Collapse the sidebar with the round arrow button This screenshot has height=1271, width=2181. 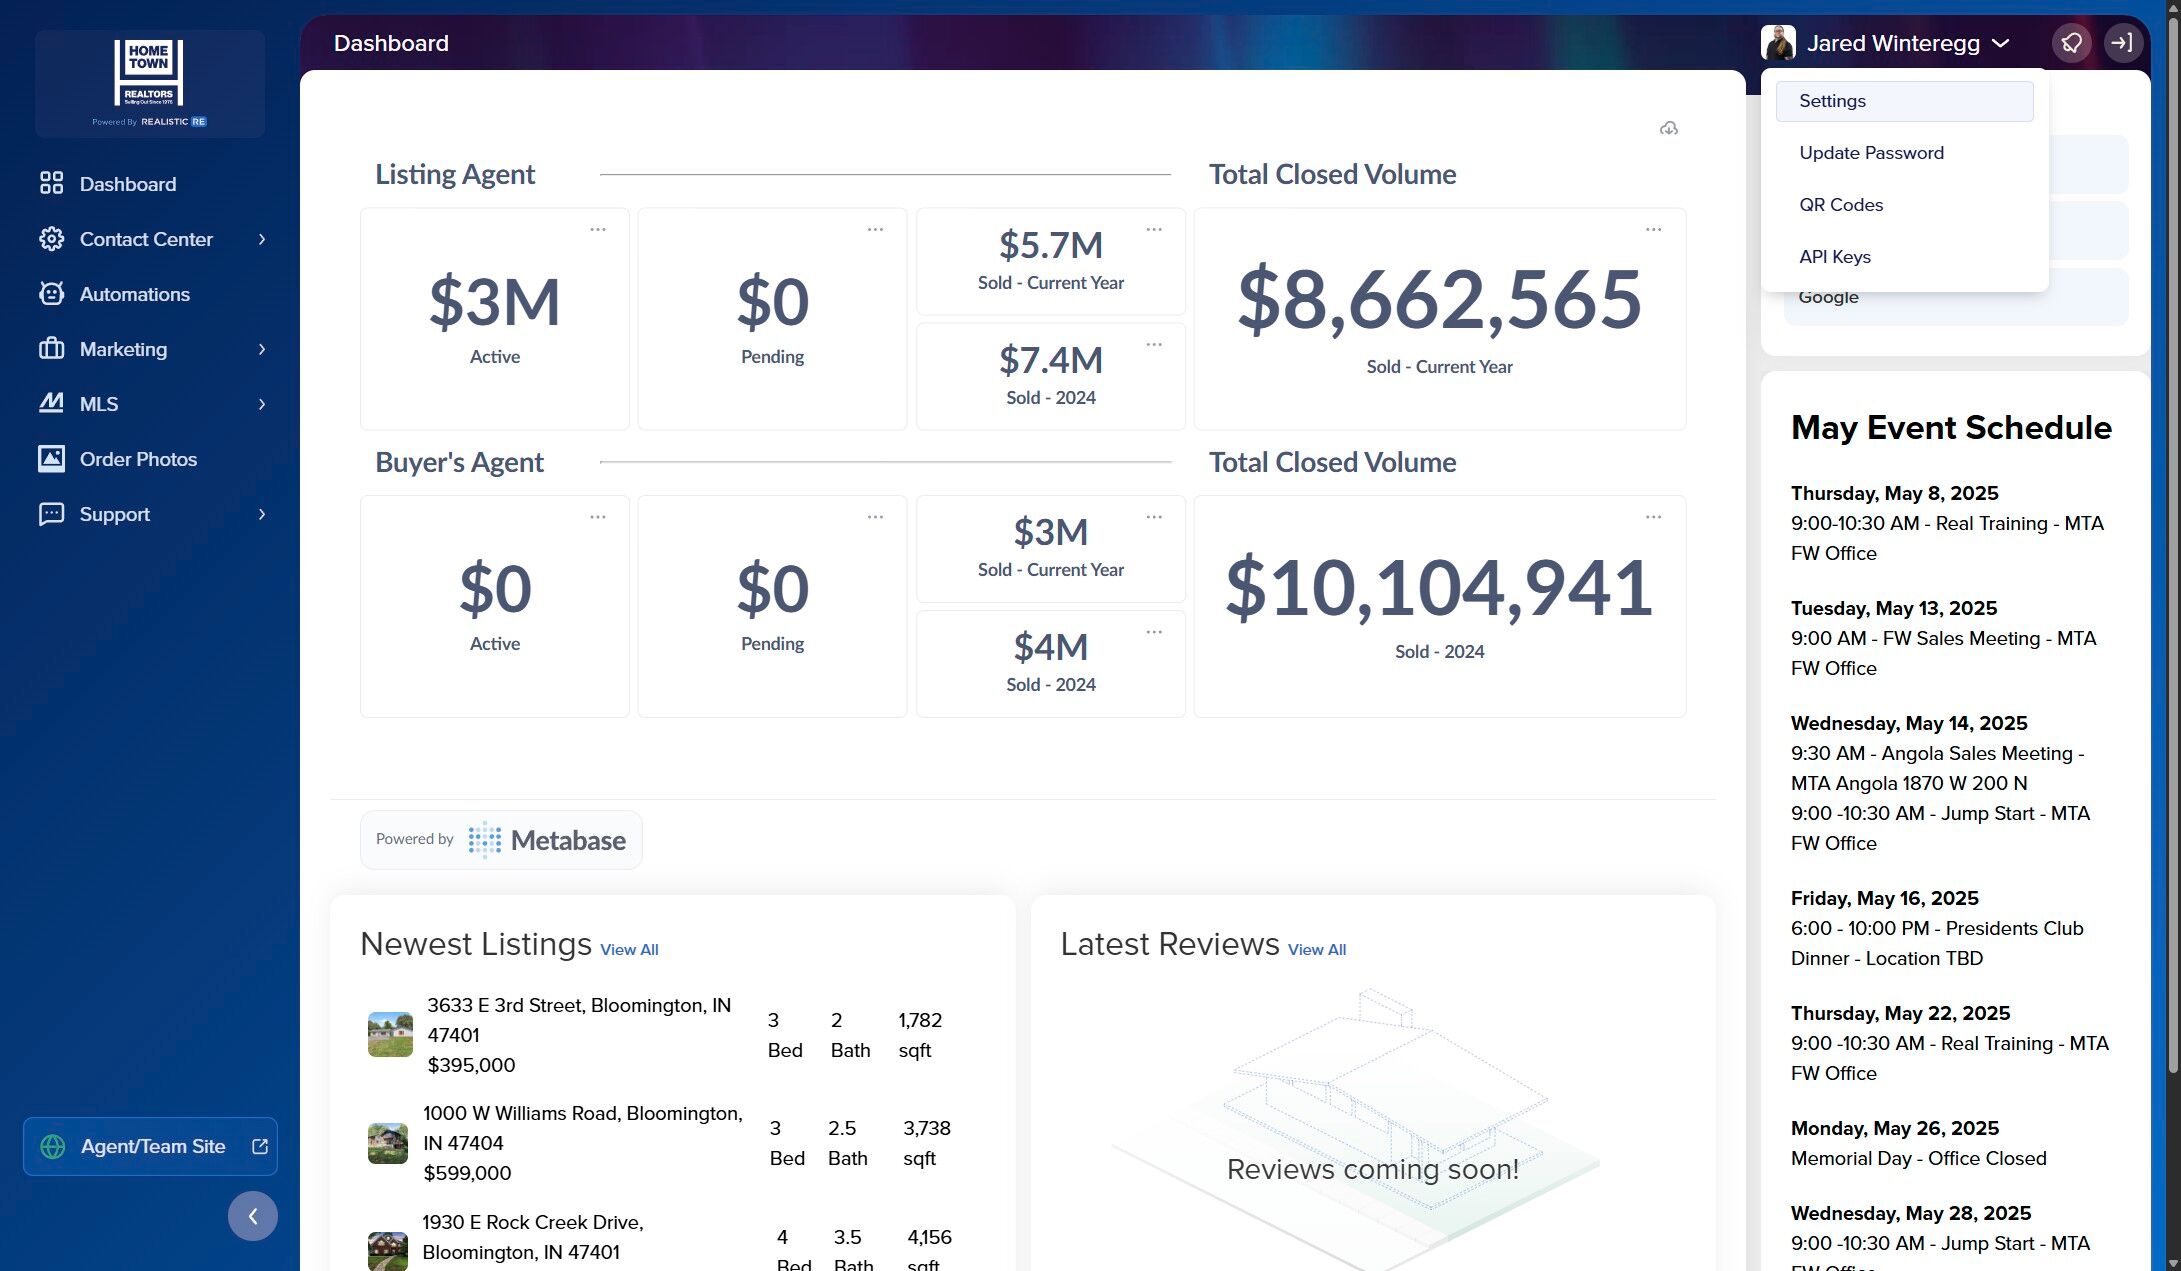pyautogui.click(x=253, y=1216)
